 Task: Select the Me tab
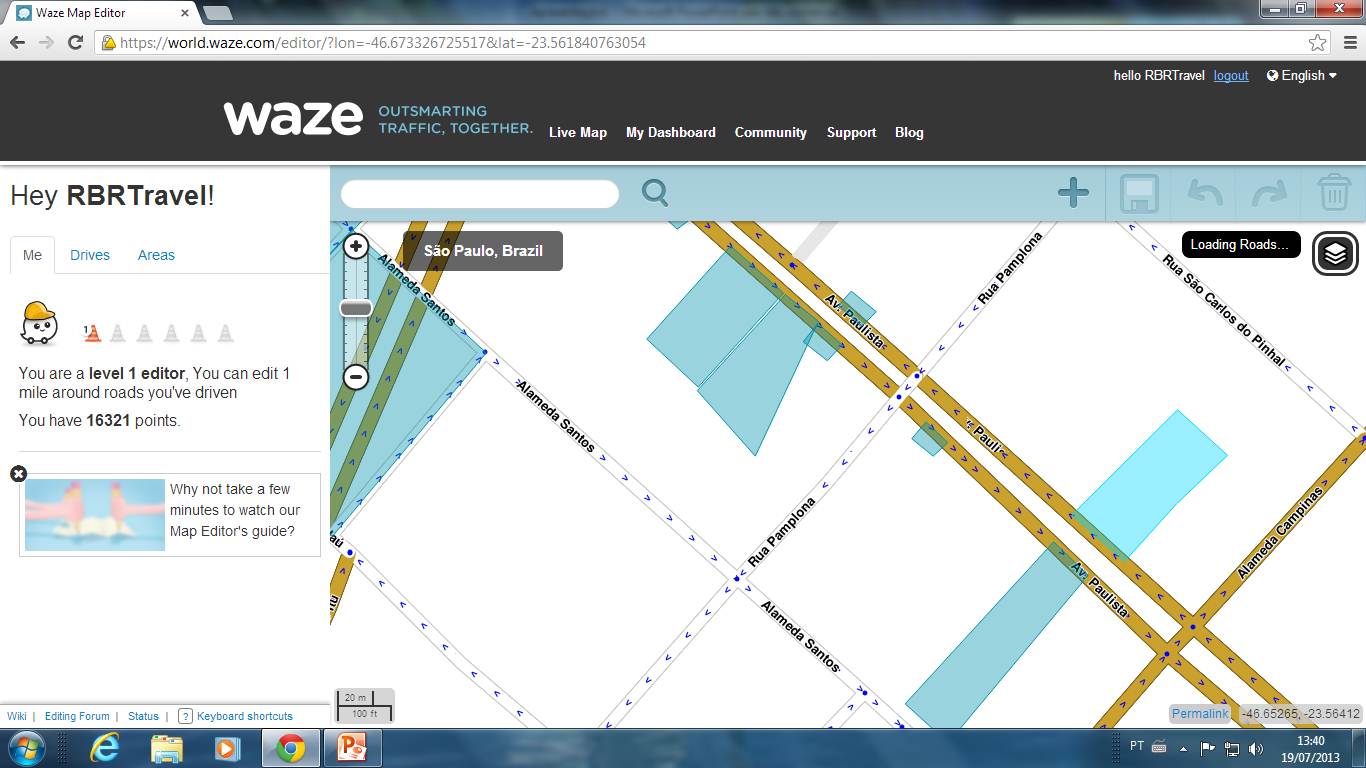pos(32,255)
